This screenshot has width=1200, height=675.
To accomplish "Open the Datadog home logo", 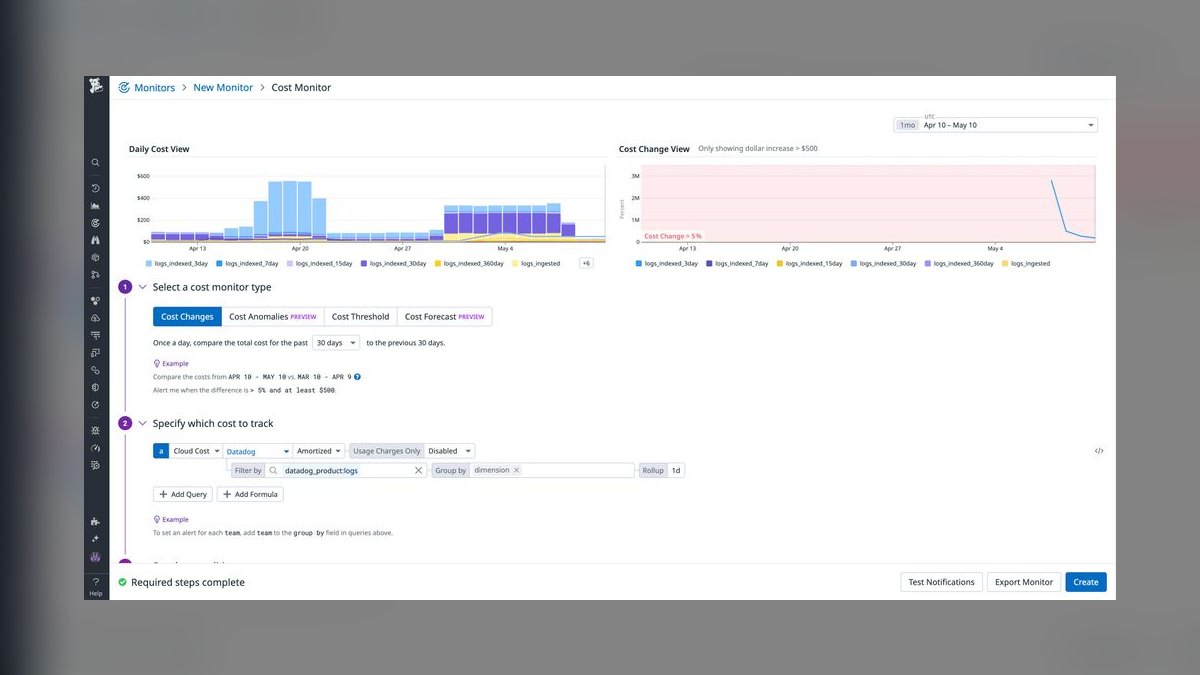I will (x=96, y=86).
